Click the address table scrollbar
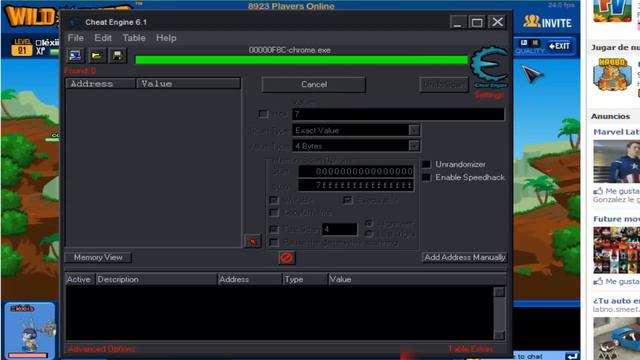 (x=499, y=313)
